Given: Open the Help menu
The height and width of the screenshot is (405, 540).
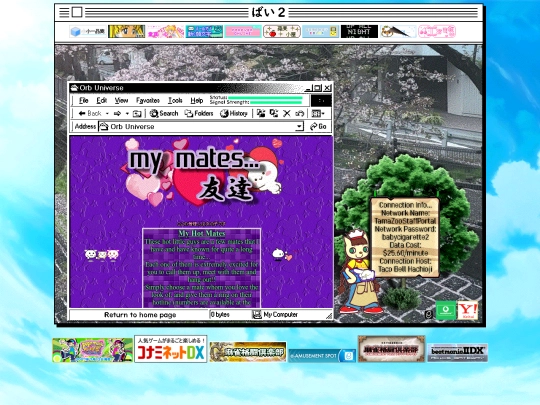Looking at the screenshot, I should click(197, 101).
